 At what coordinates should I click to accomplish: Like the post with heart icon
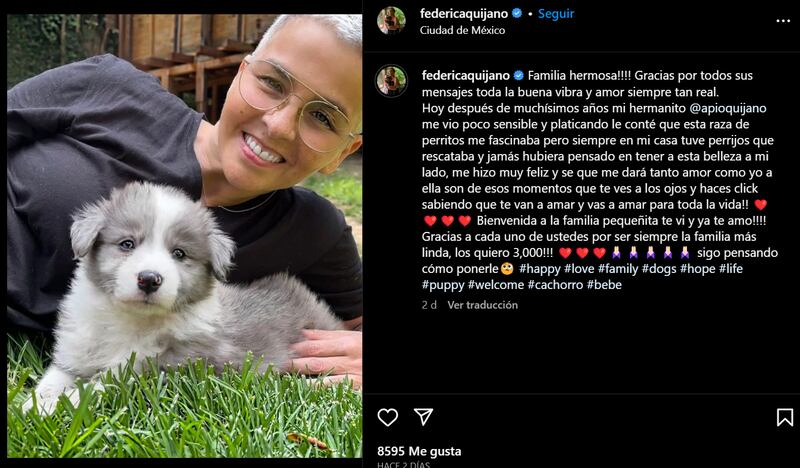point(388,417)
